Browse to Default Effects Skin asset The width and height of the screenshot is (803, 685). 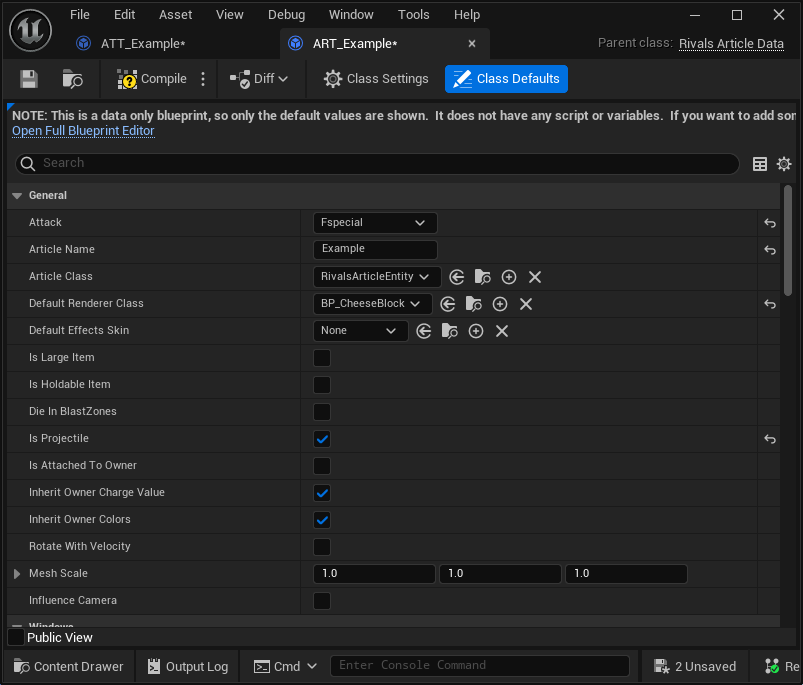pyautogui.click(x=450, y=331)
